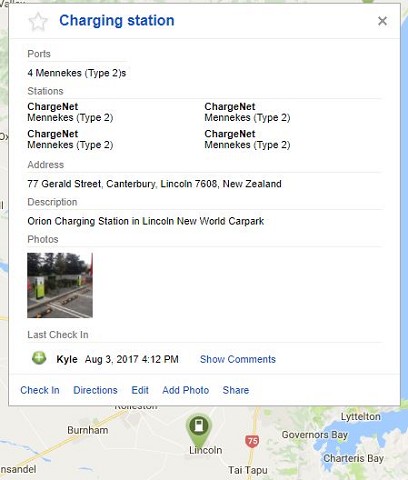Click the 77 Gerald Street address
The image size is (408, 480).
pyautogui.click(x=154, y=184)
